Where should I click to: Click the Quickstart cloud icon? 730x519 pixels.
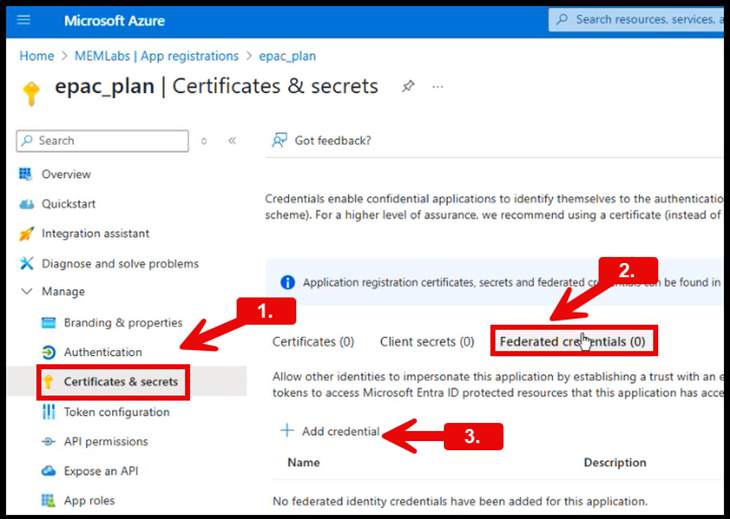(27, 204)
